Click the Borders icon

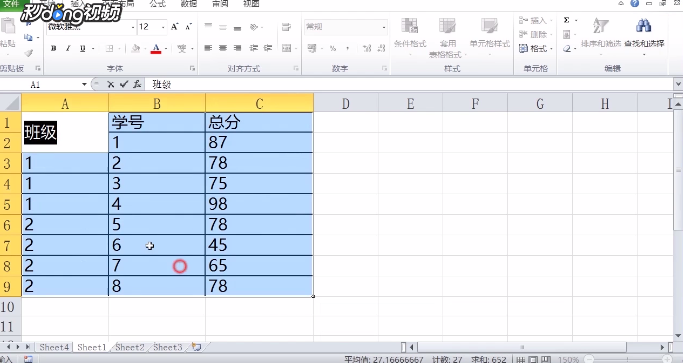coord(109,48)
